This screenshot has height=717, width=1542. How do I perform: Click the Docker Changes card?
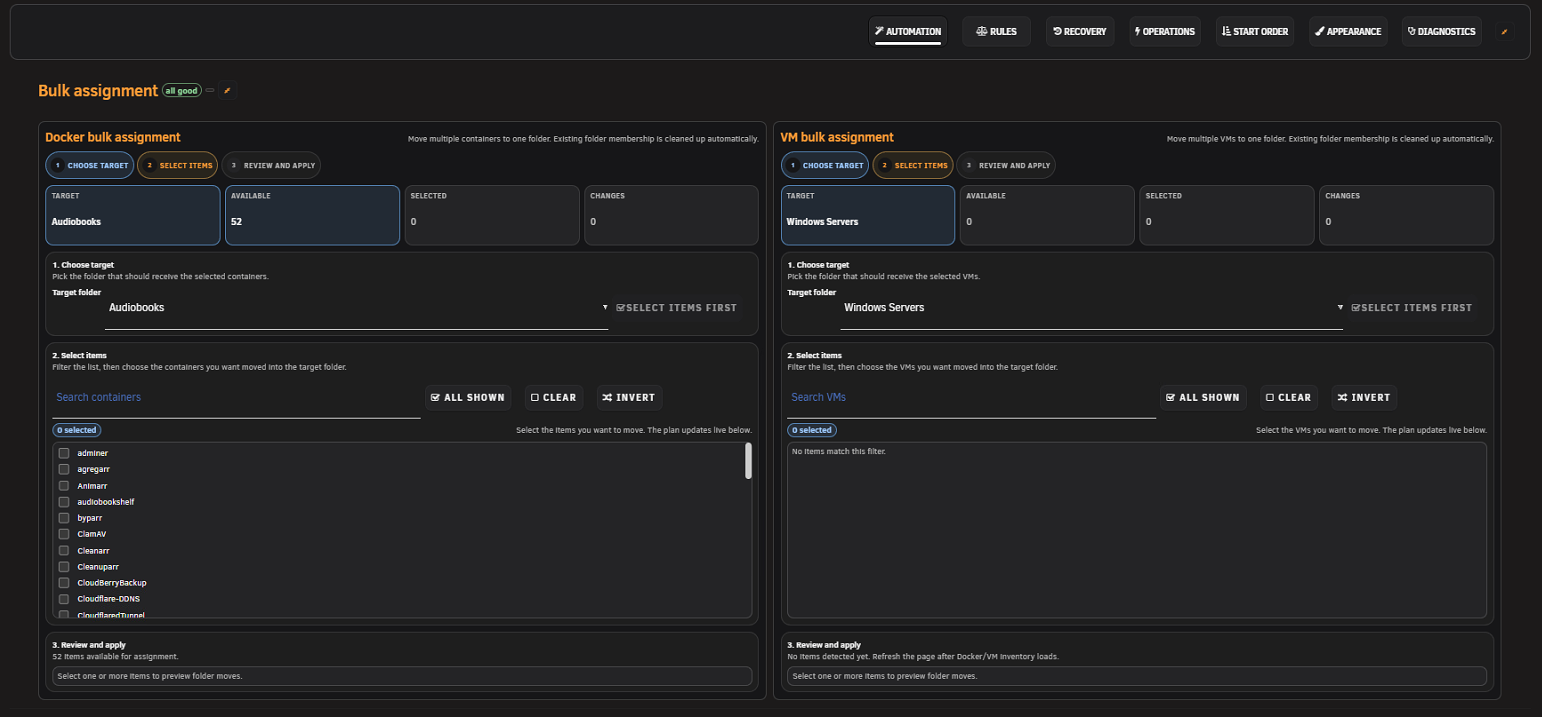pos(671,215)
